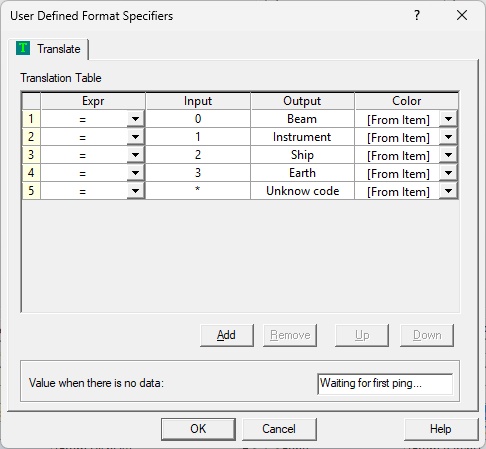Viewport: 486px width, 449px height.
Task: Expand the Color dropdown for the Instrument row
Action: [x=448, y=137]
